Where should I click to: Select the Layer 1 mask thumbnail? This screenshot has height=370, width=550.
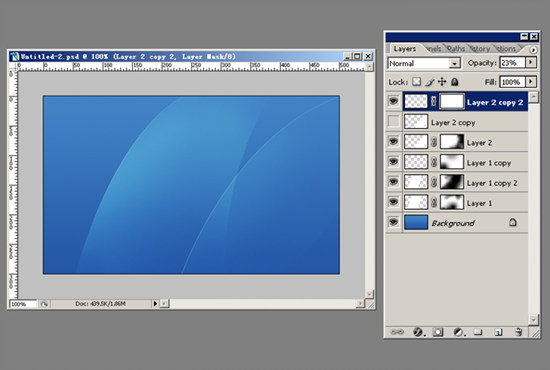[452, 202]
